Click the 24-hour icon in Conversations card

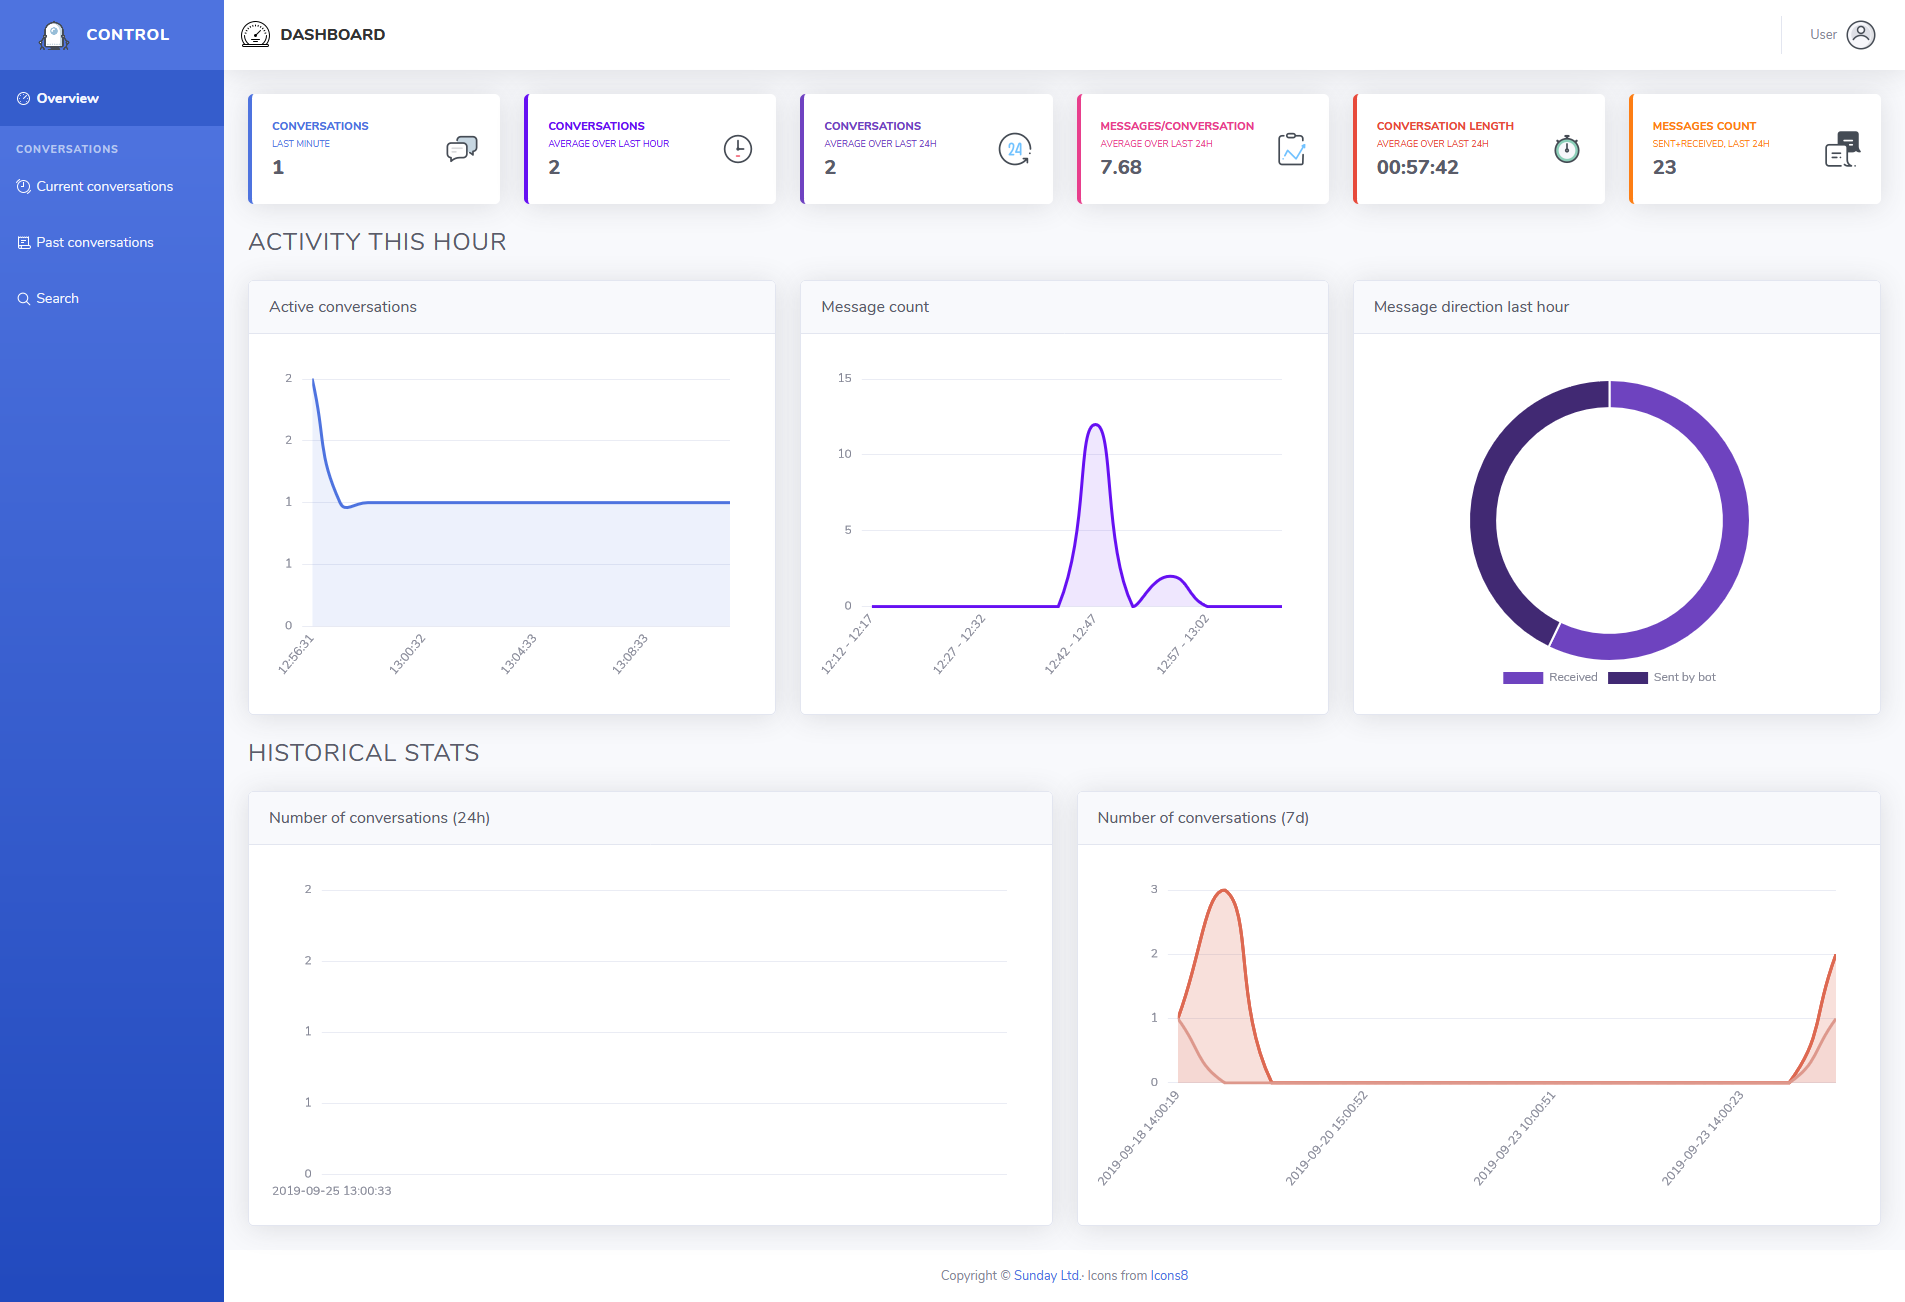[x=1014, y=149]
